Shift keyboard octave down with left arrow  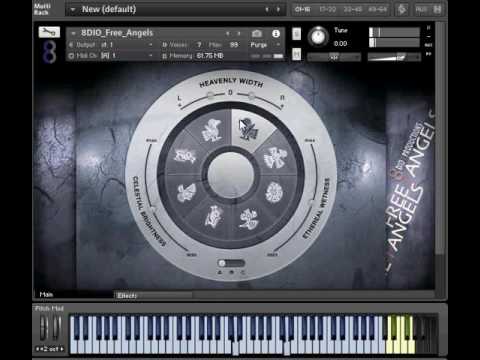pos(38,349)
